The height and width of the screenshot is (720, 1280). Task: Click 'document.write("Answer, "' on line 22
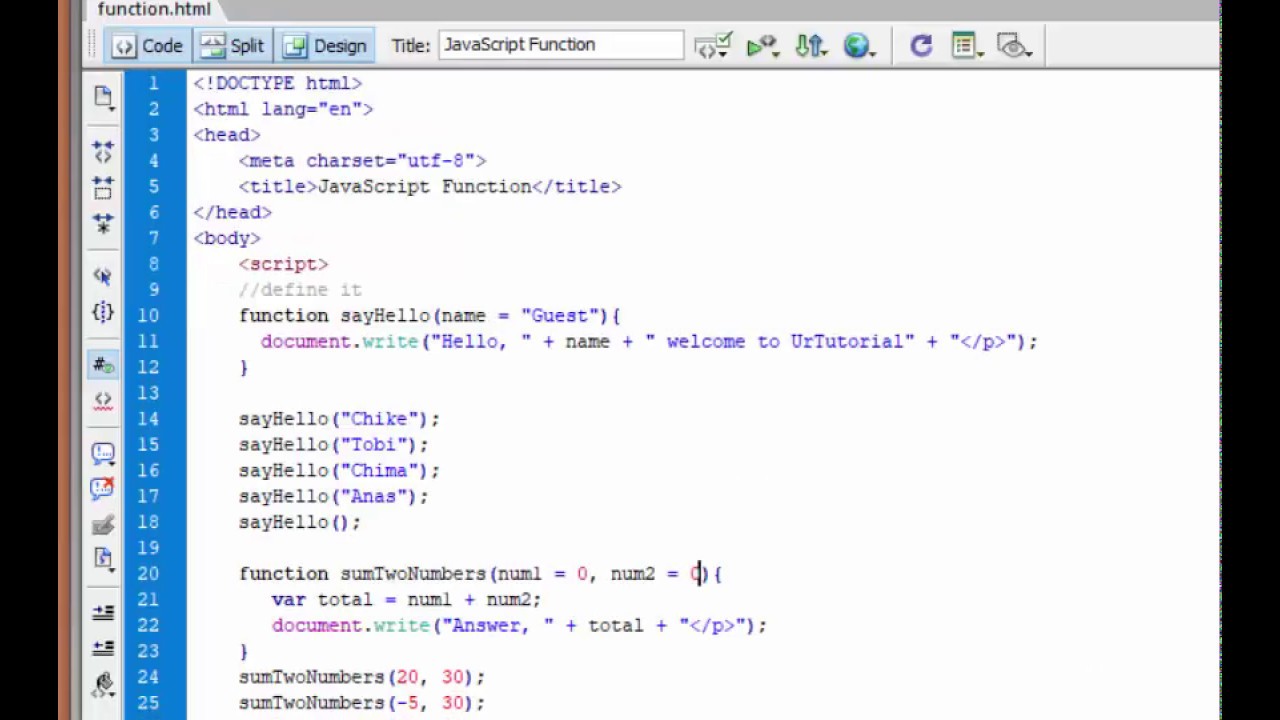[x=412, y=626]
